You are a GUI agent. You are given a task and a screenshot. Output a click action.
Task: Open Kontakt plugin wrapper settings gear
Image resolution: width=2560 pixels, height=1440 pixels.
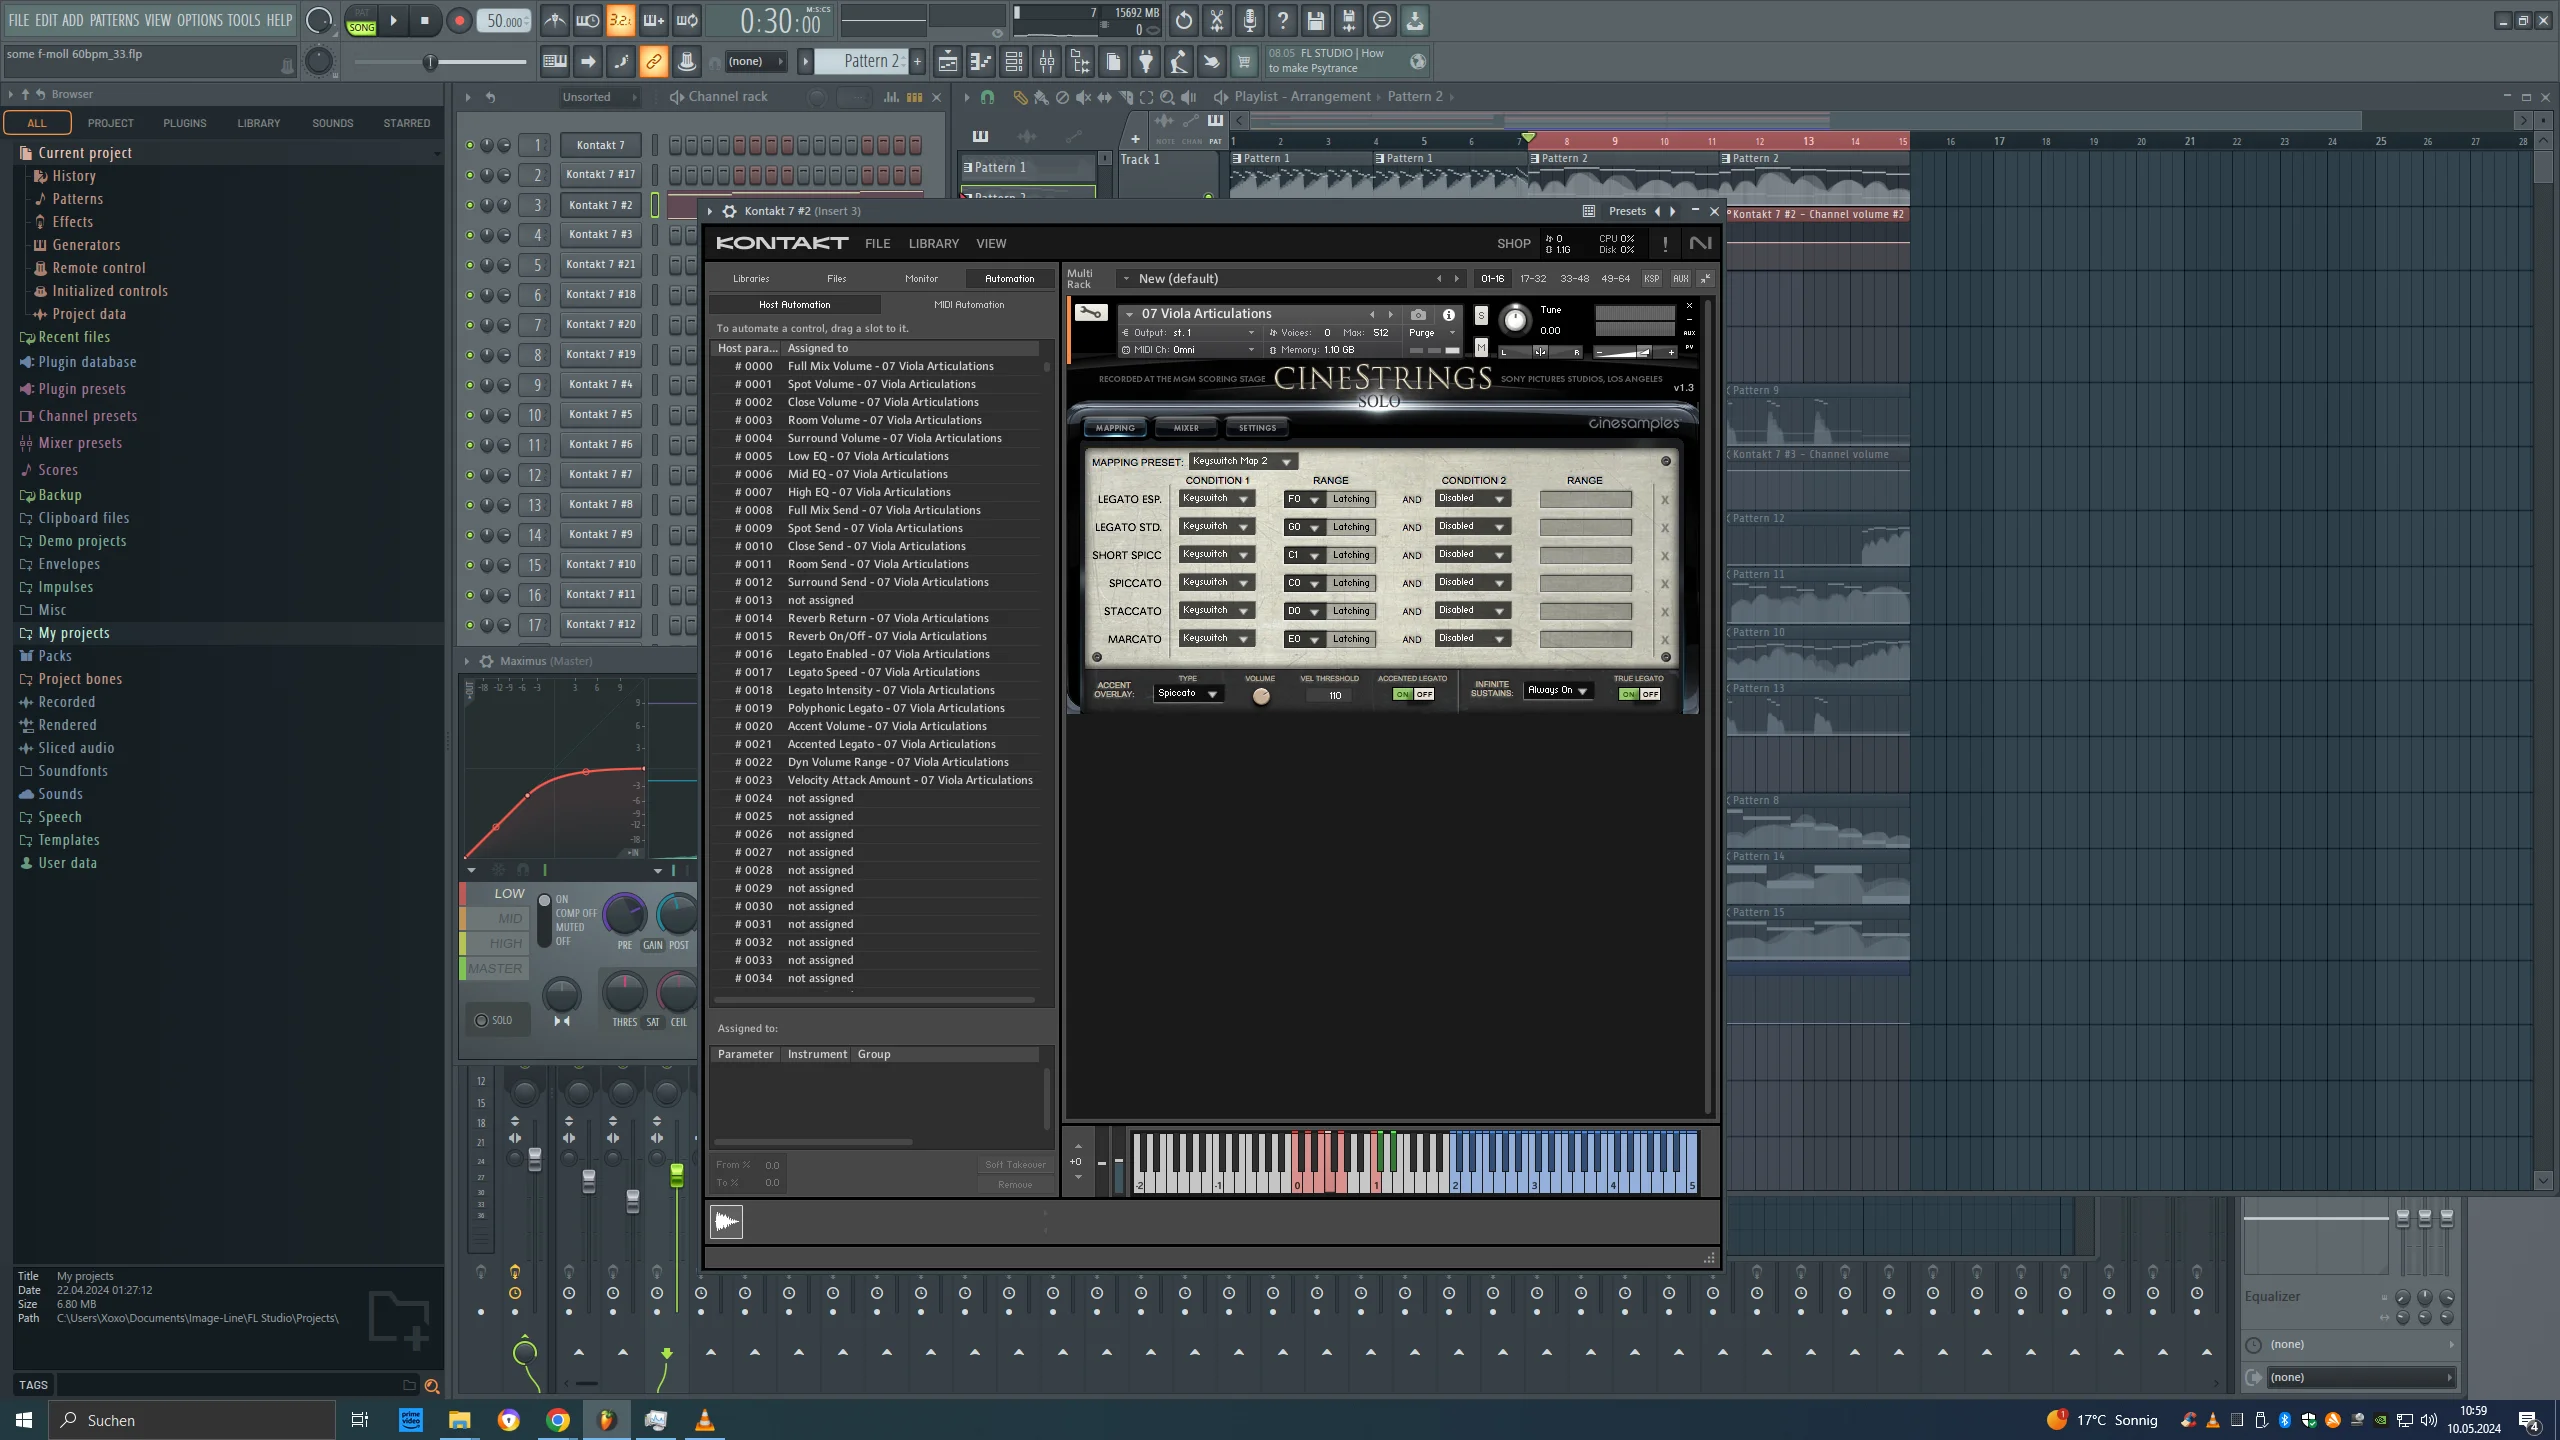tap(730, 211)
